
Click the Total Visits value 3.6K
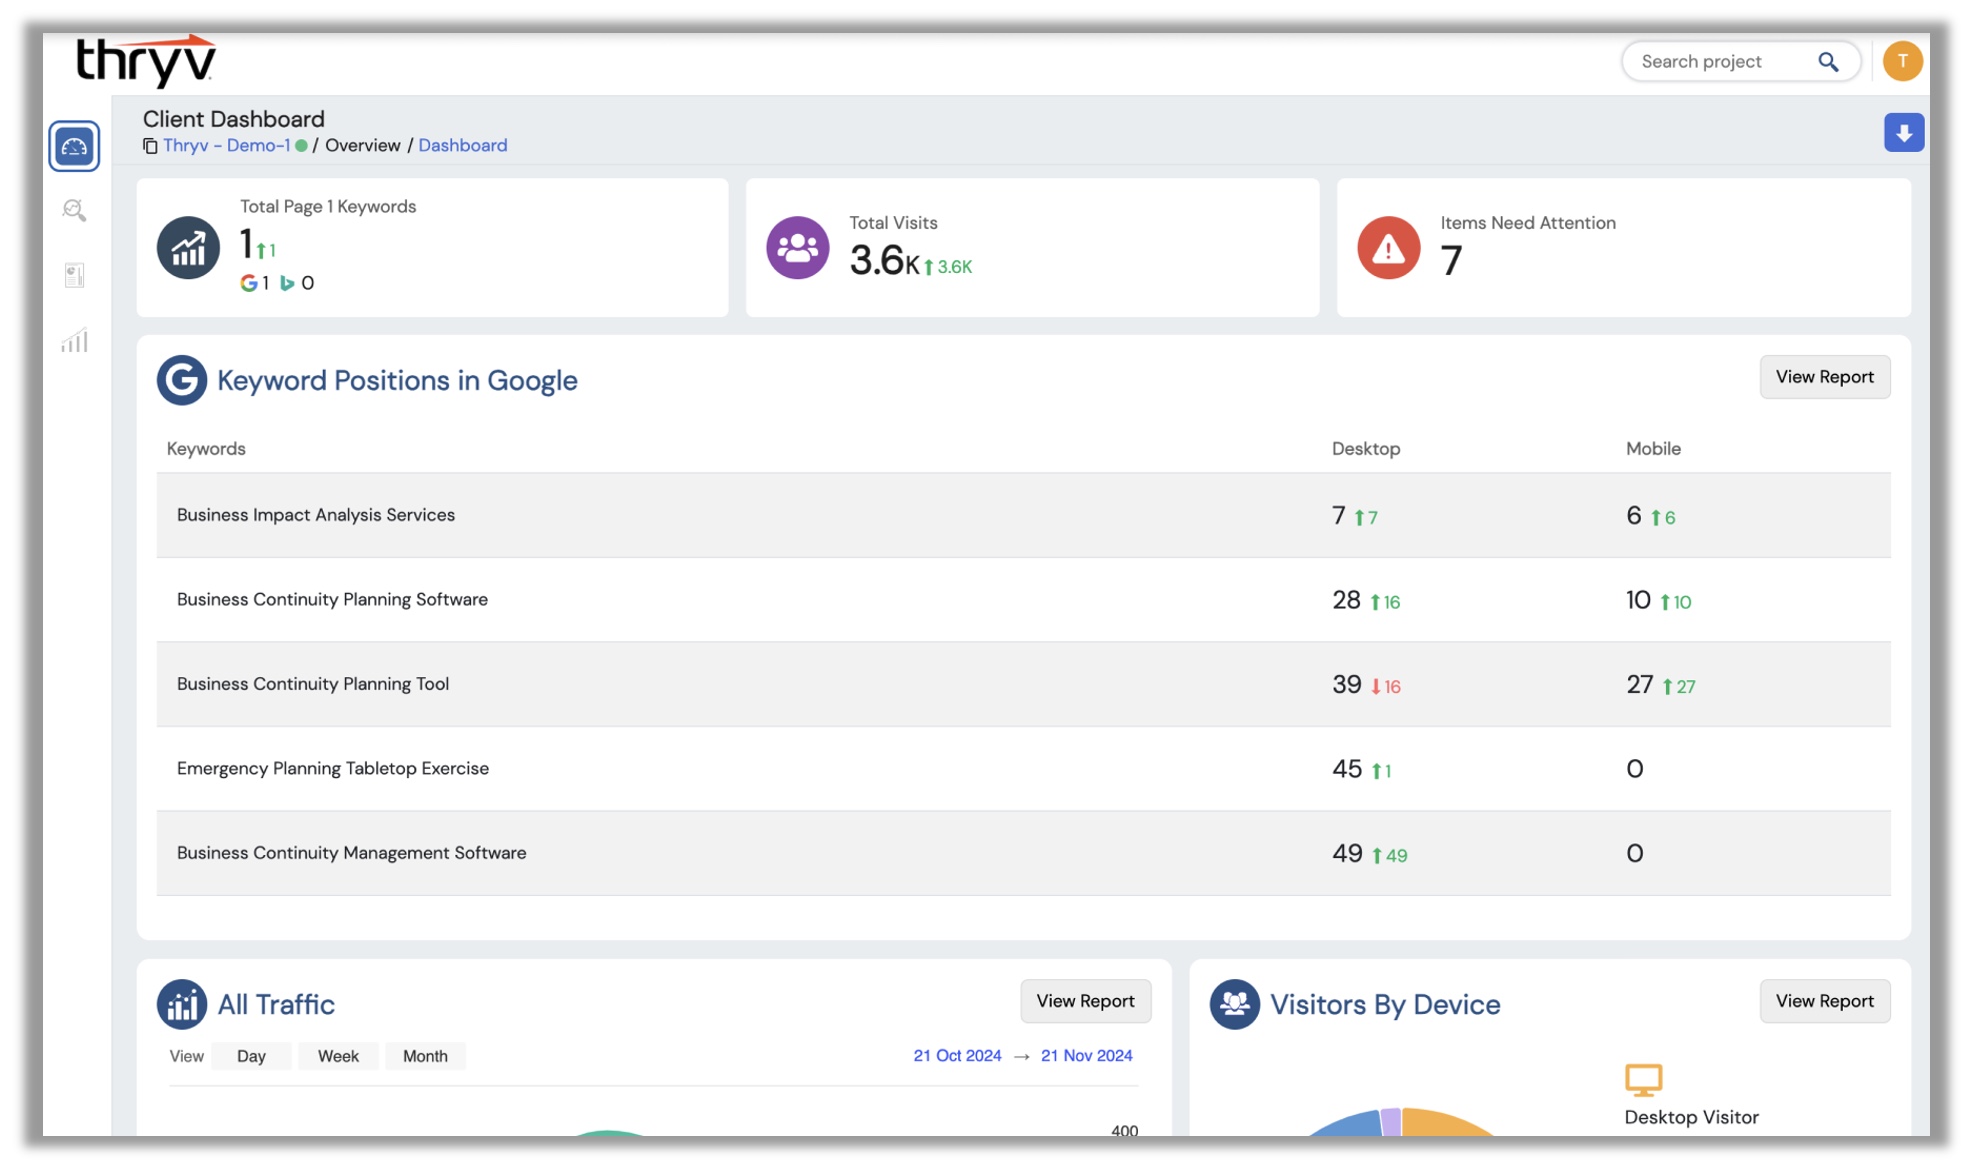tap(884, 261)
